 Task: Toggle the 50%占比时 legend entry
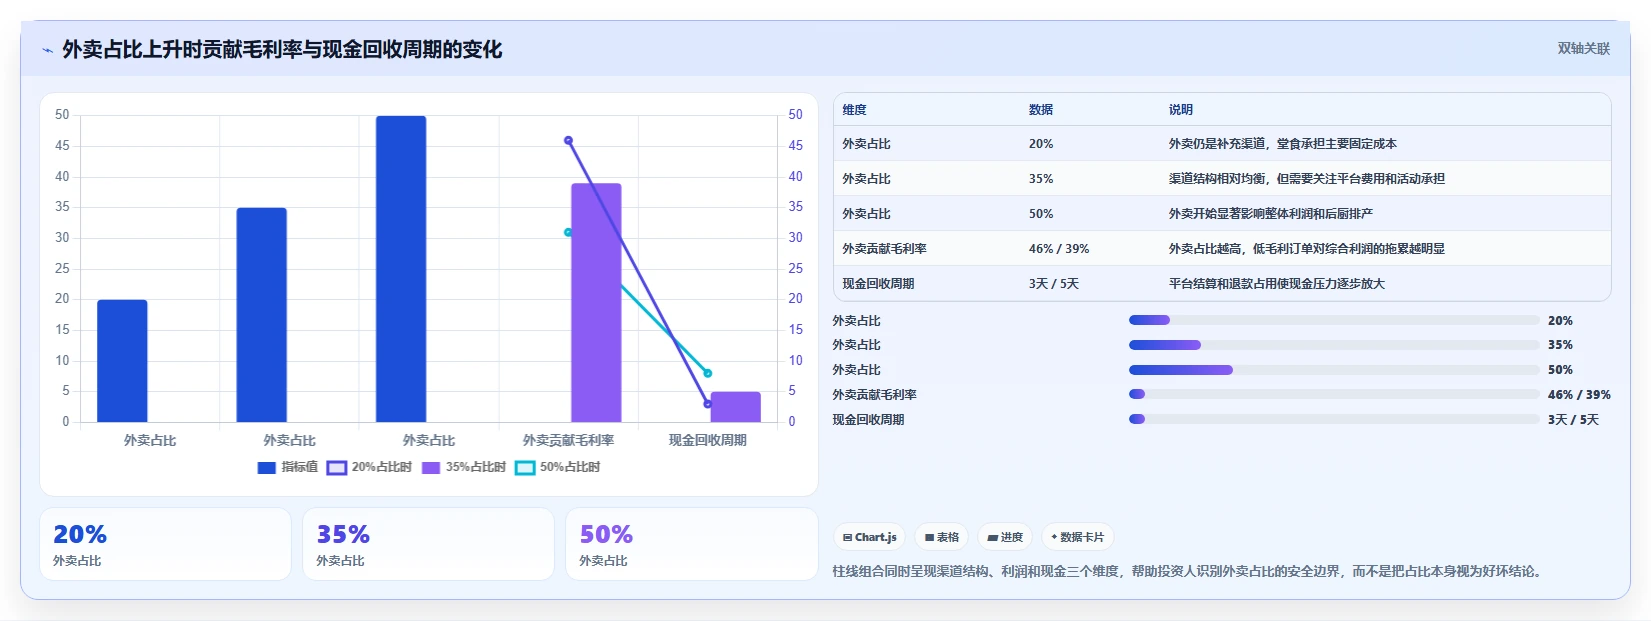tap(558, 467)
